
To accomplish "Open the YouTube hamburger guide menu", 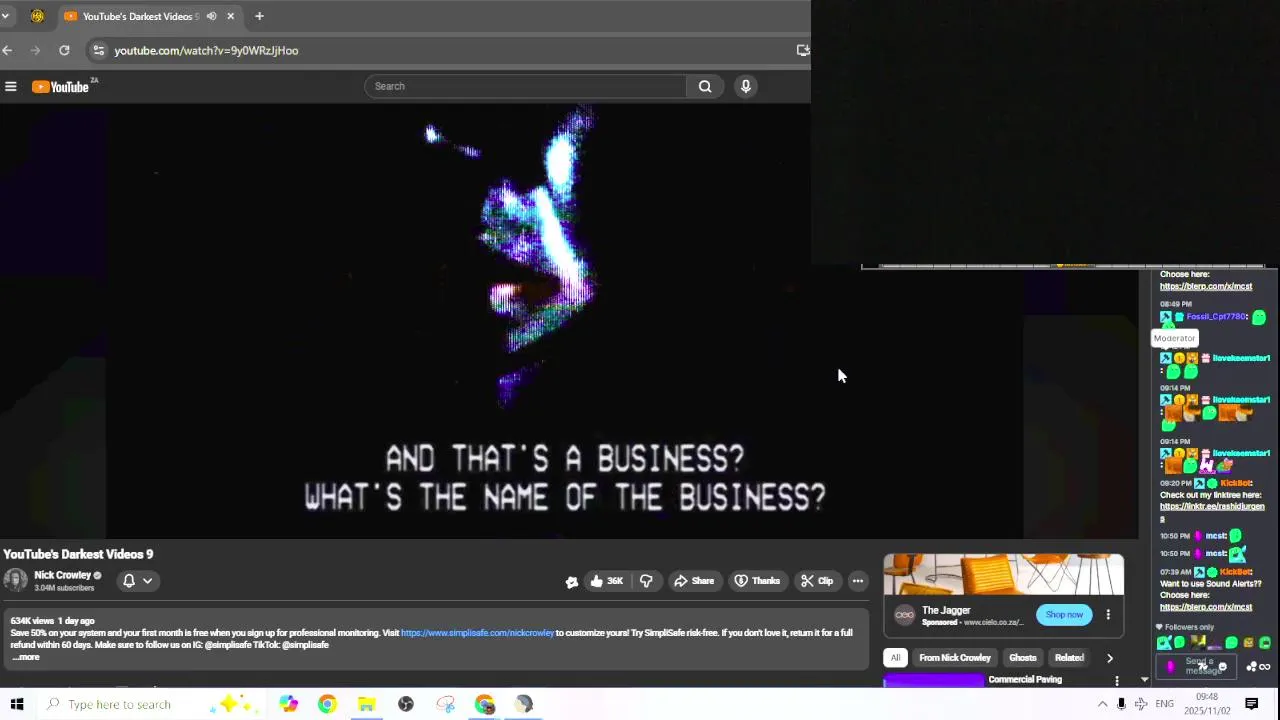I will point(11,87).
